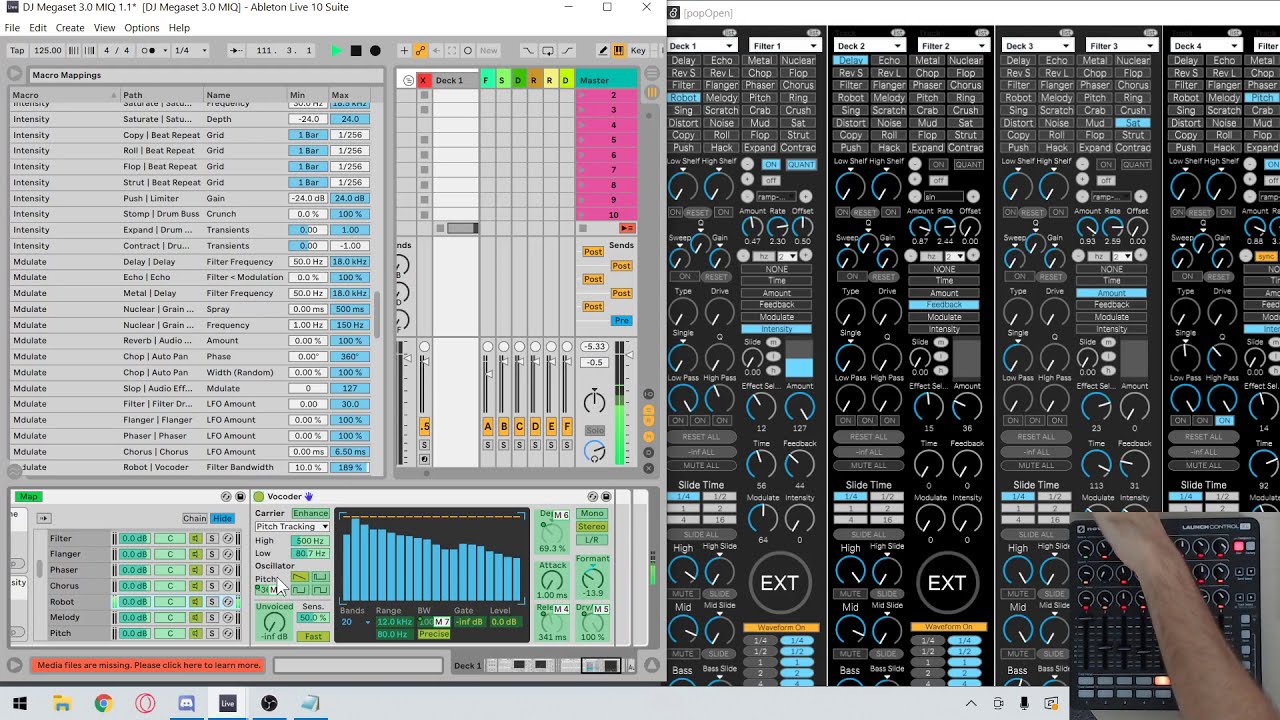
Task: Open the Deck 1 selector dropdown in popOpen
Action: [702, 46]
